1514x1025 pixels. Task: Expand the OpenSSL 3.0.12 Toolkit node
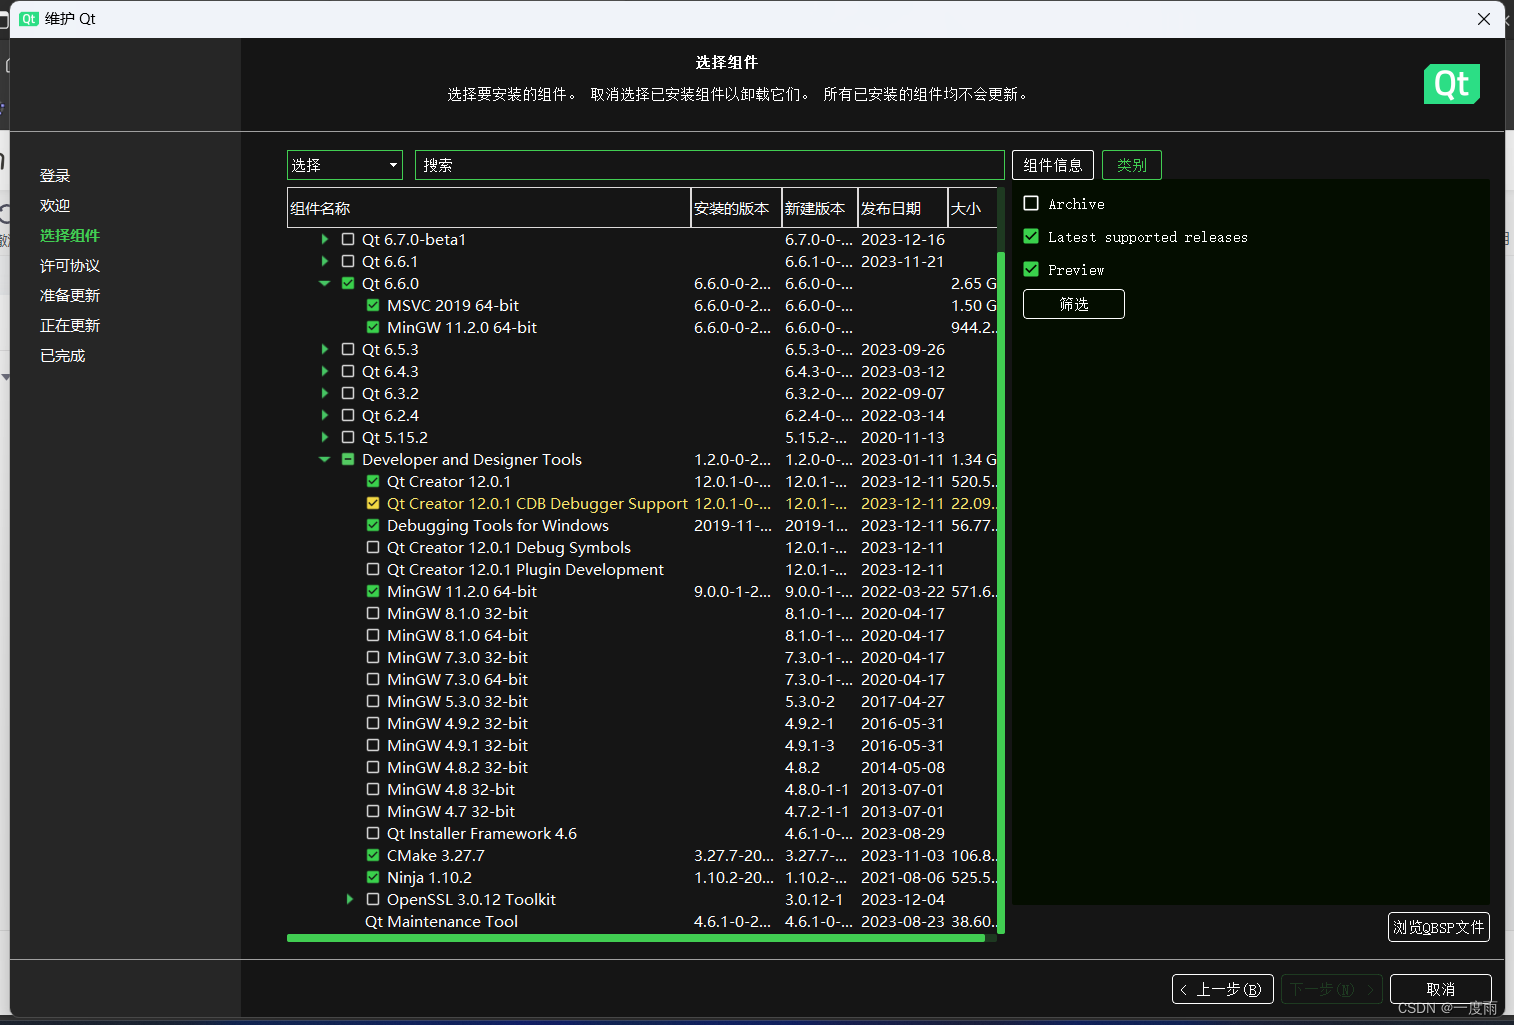click(350, 899)
